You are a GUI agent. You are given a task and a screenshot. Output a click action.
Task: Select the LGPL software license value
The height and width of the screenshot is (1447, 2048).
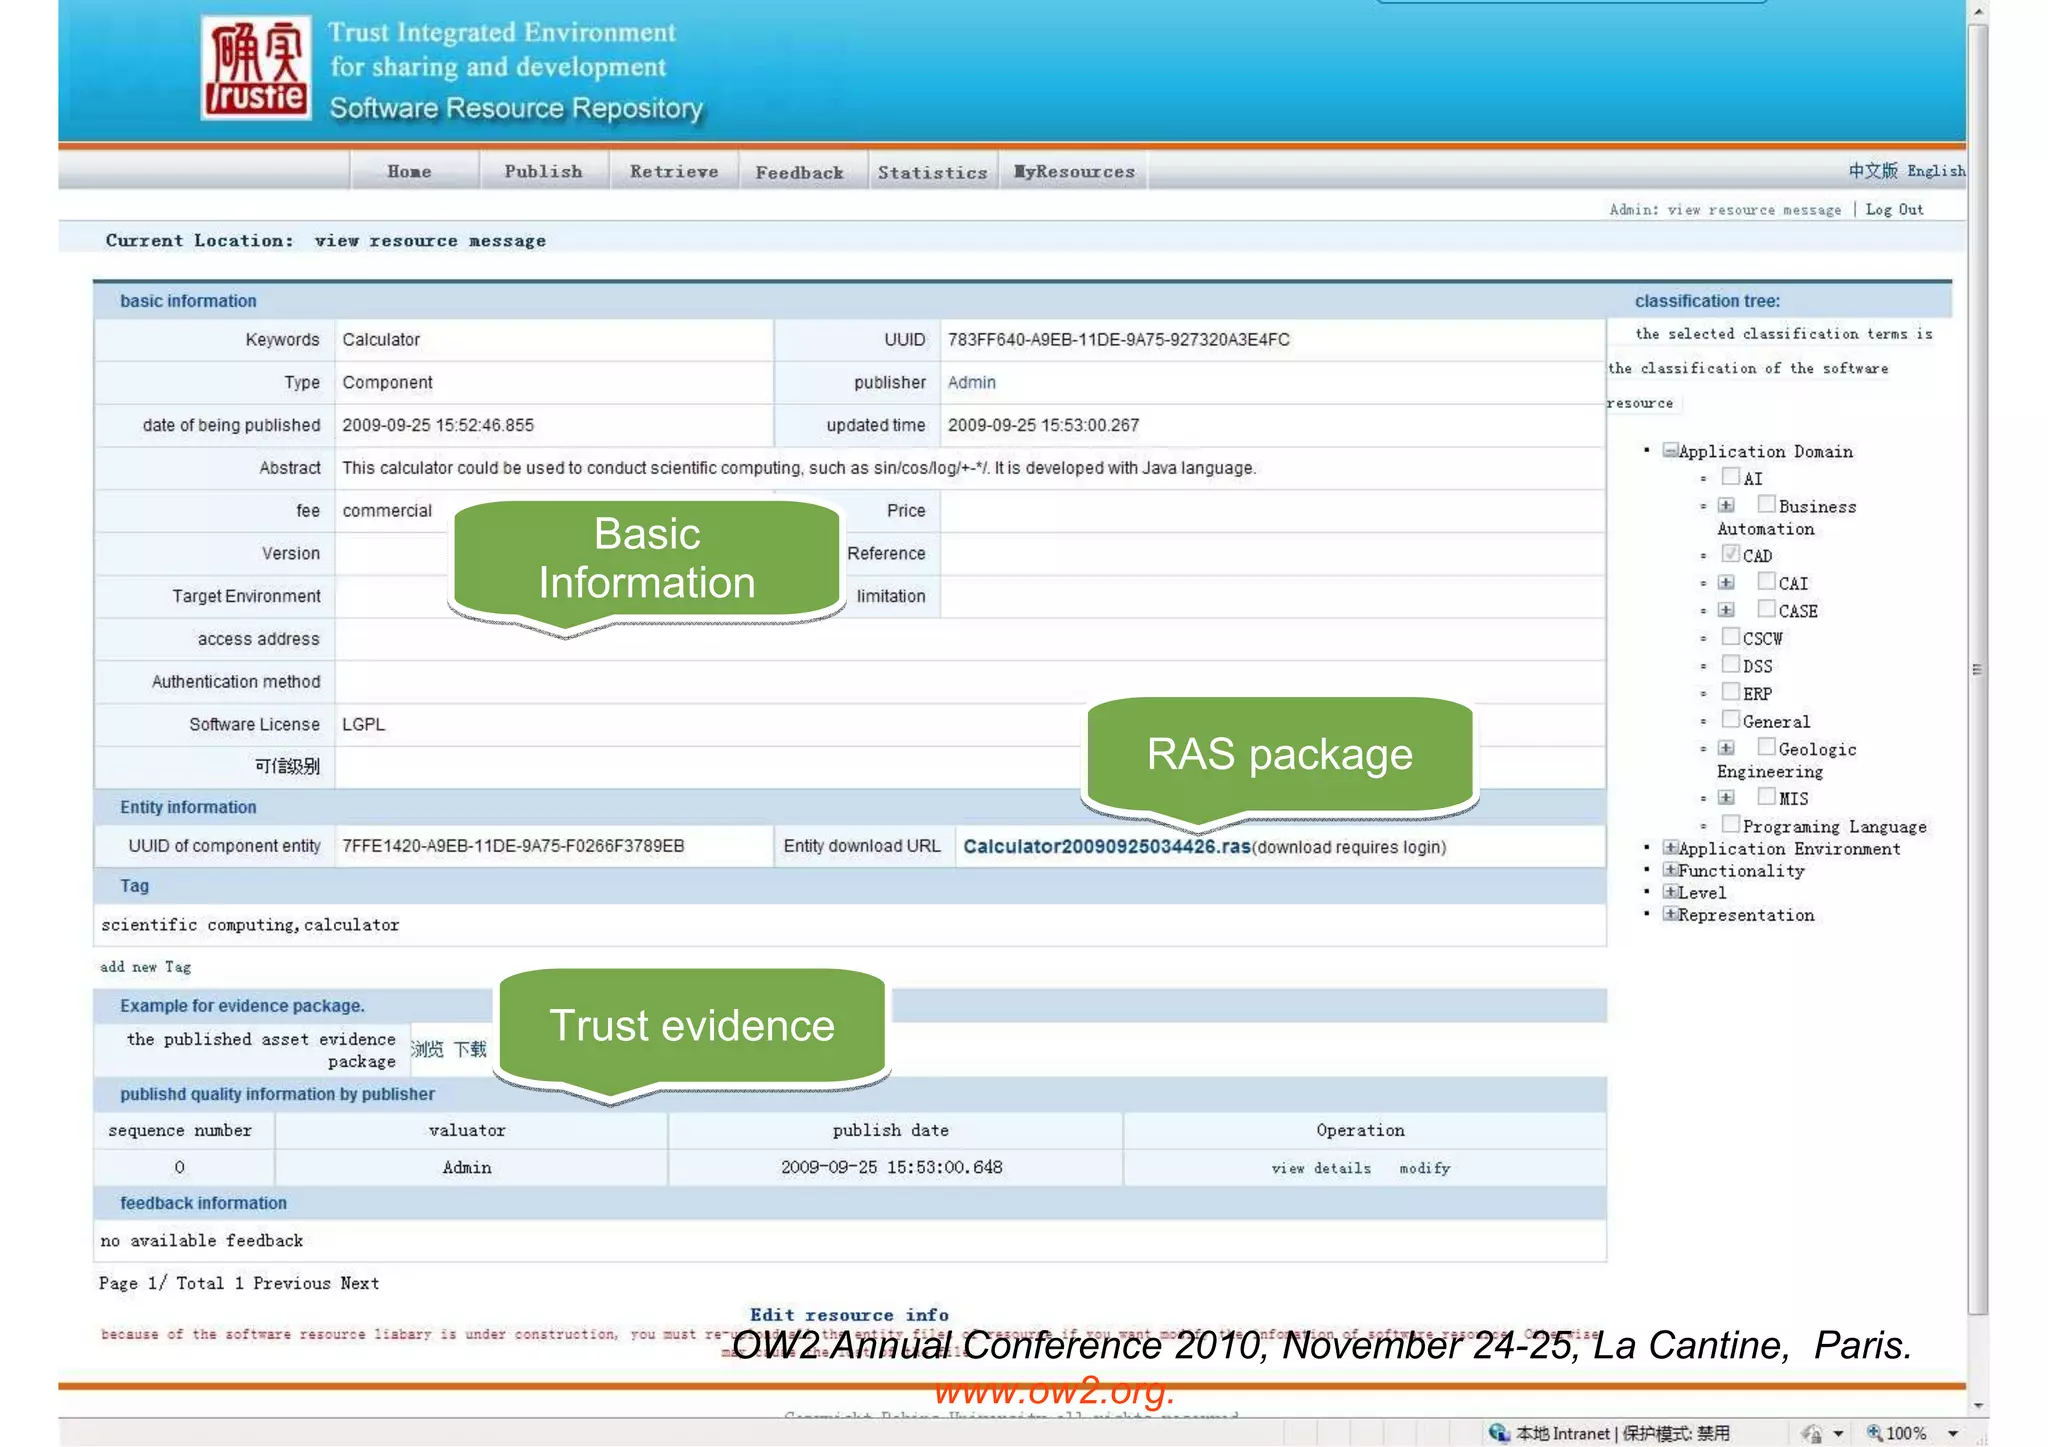click(x=363, y=724)
